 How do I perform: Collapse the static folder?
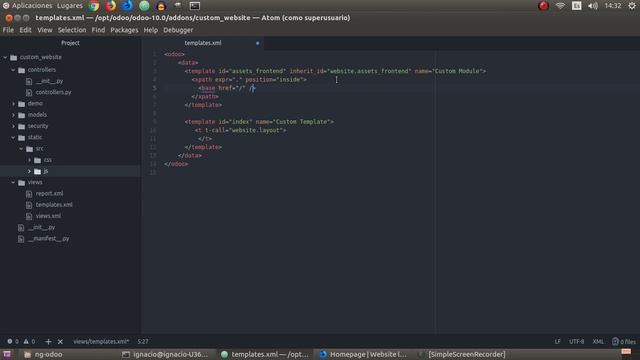(x=13, y=138)
